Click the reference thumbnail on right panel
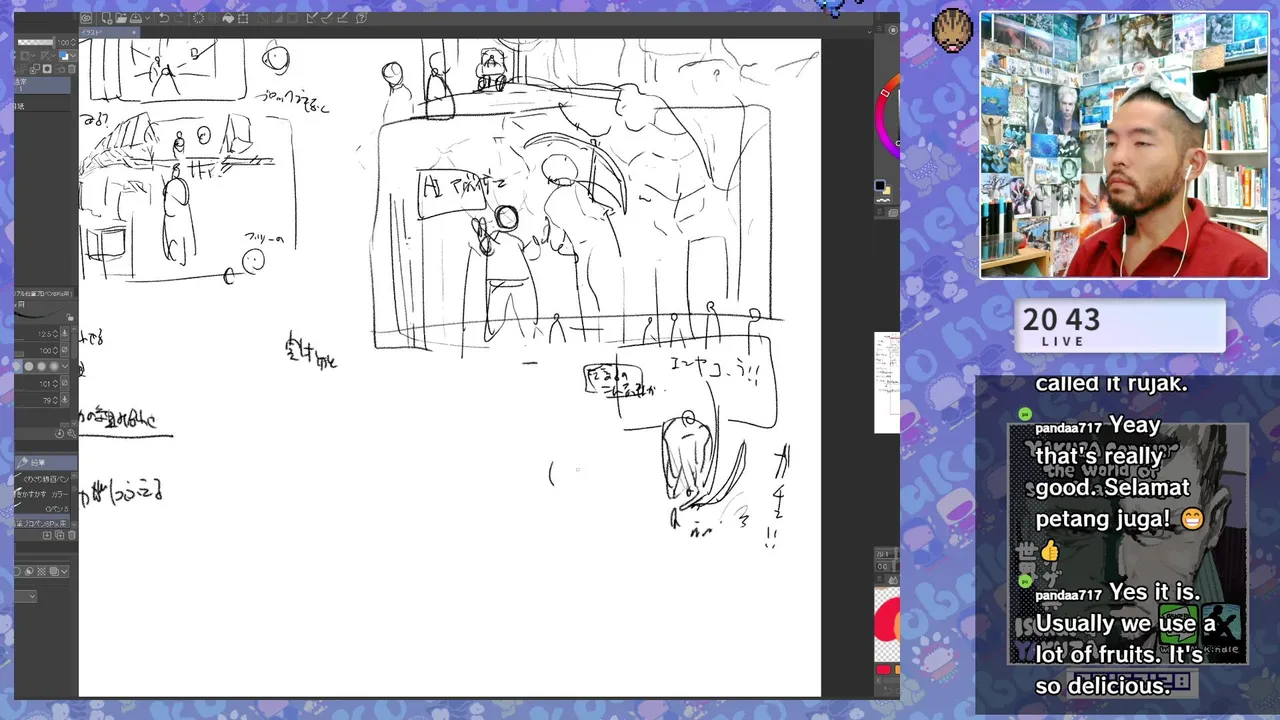This screenshot has width=1280, height=720. pos(887,382)
